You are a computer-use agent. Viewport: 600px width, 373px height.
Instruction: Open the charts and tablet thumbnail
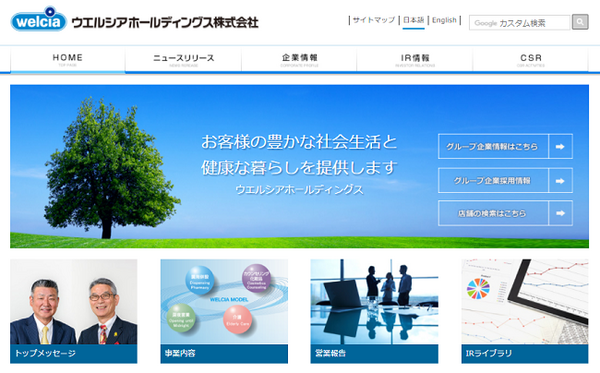coord(525,302)
